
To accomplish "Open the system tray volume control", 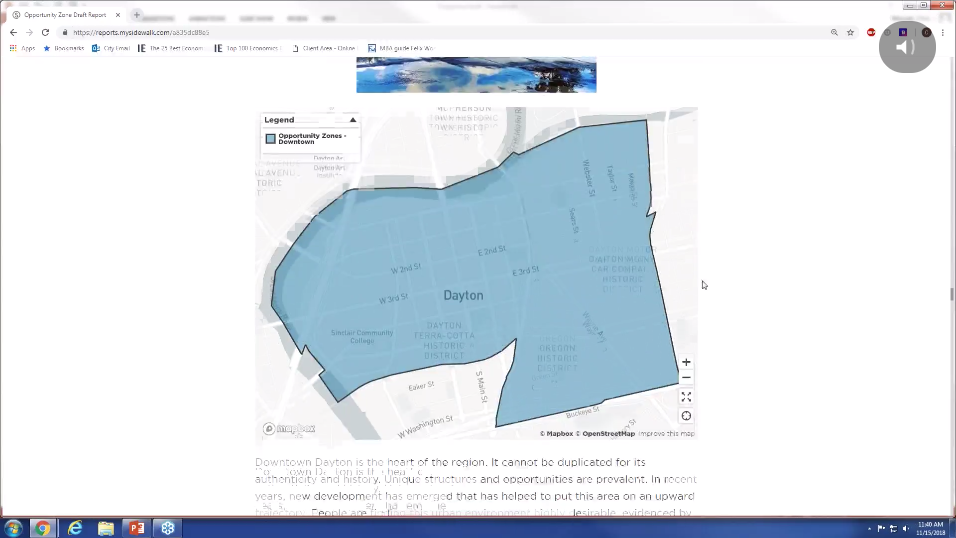I will tap(905, 529).
